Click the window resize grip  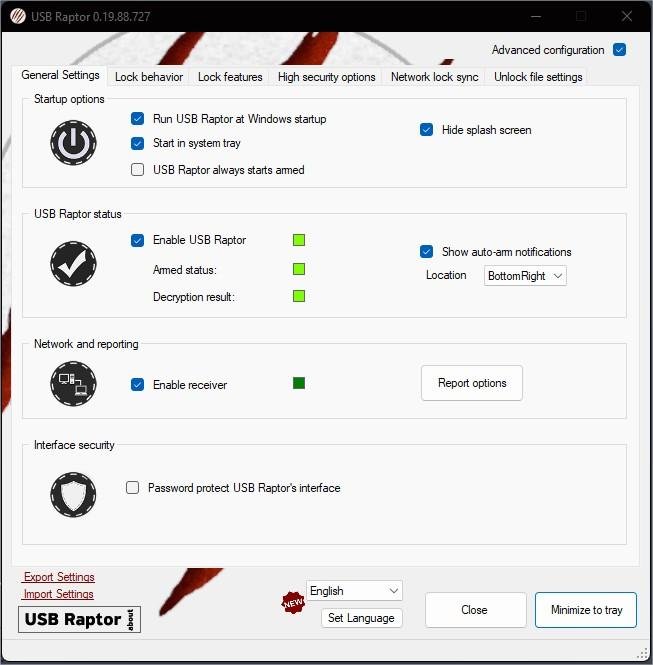[x=642, y=654]
